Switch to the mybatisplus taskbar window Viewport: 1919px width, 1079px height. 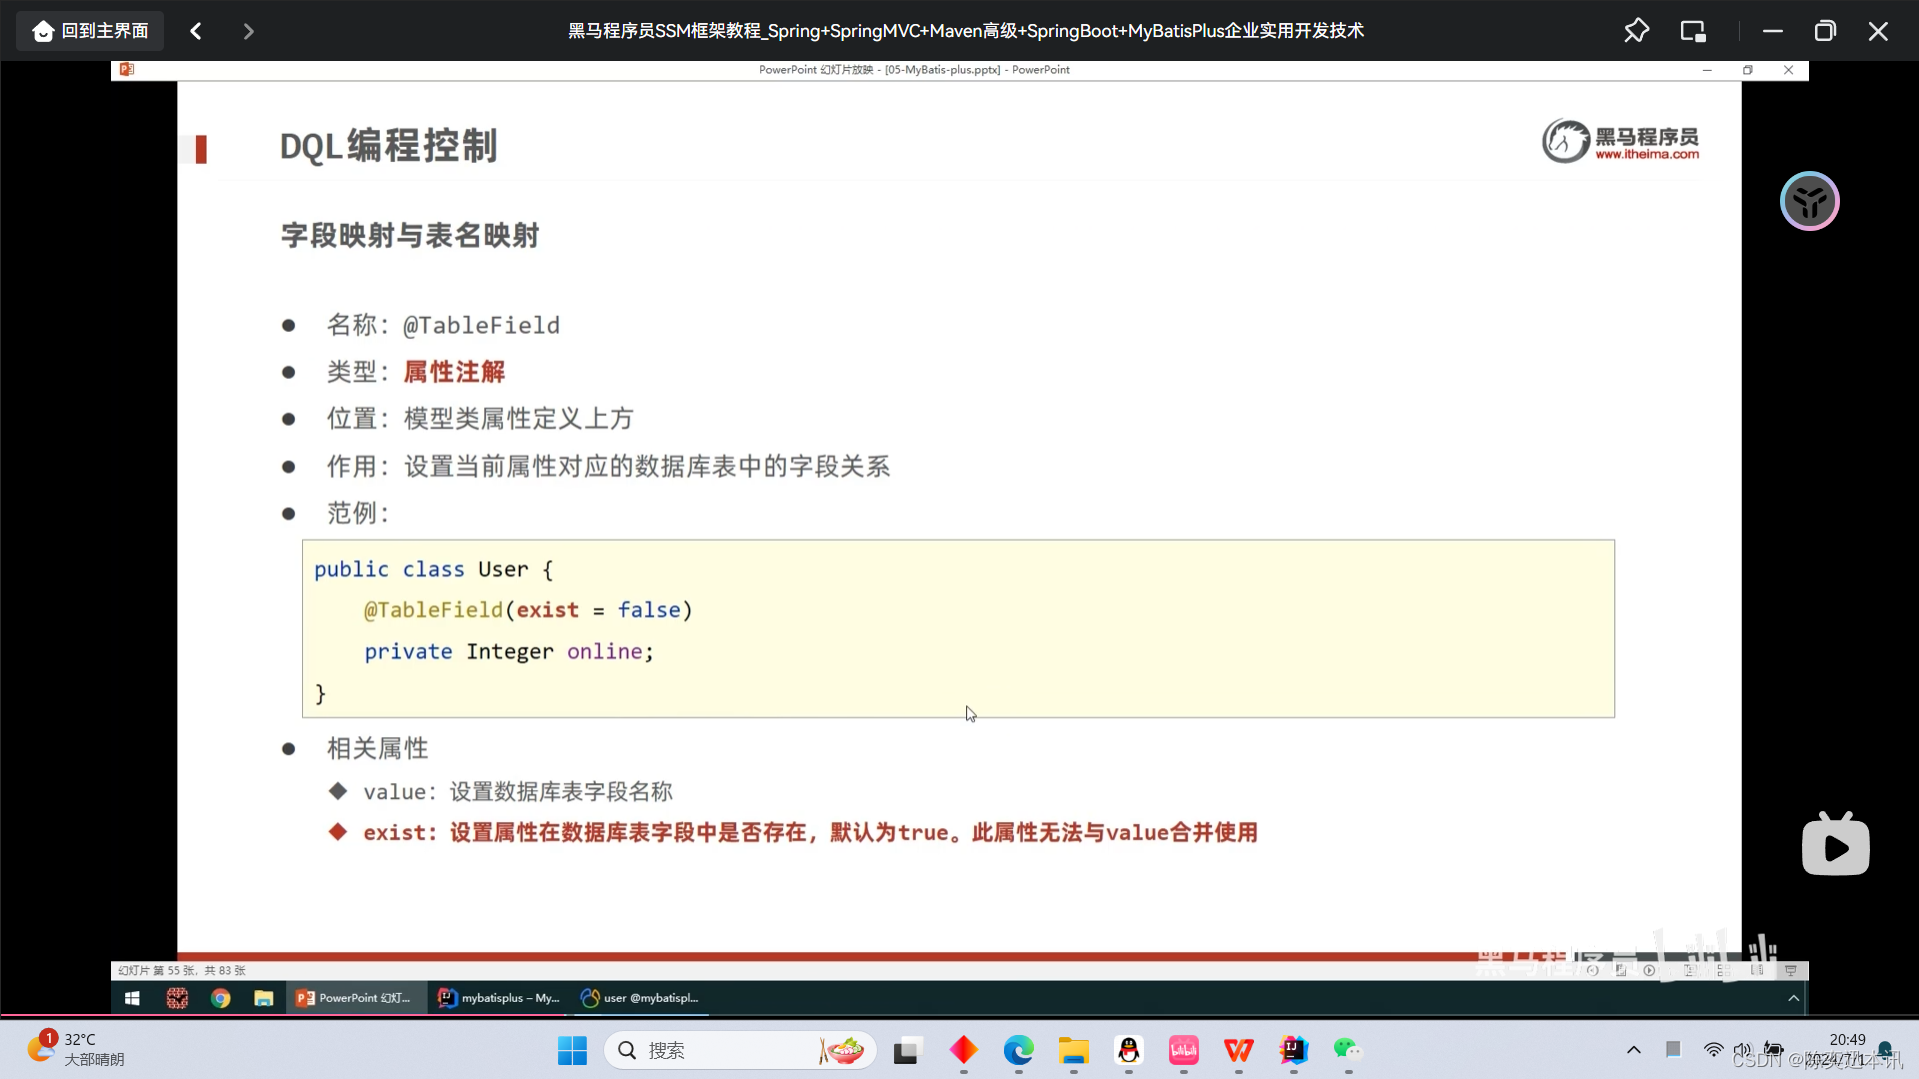click(x=497, y=997)
